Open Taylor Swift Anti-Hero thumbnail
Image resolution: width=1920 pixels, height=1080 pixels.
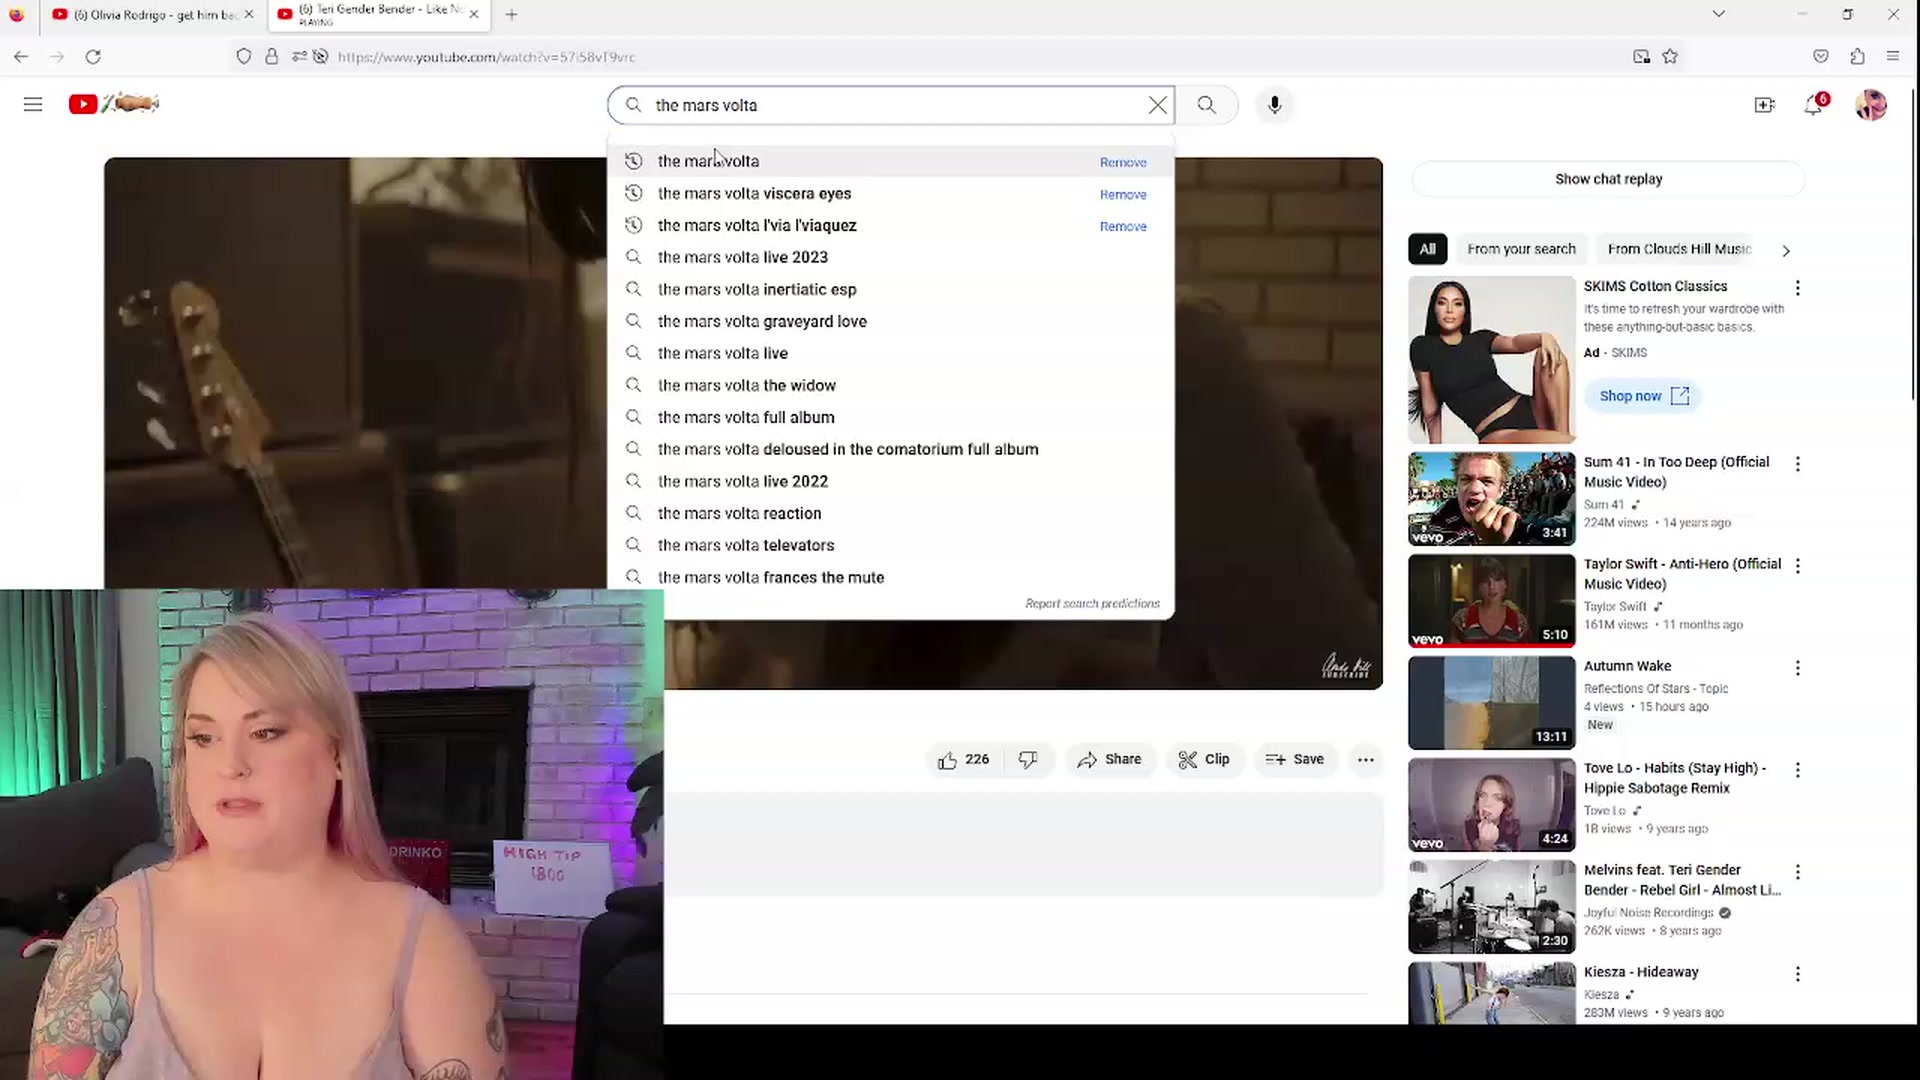[1491, 601]
